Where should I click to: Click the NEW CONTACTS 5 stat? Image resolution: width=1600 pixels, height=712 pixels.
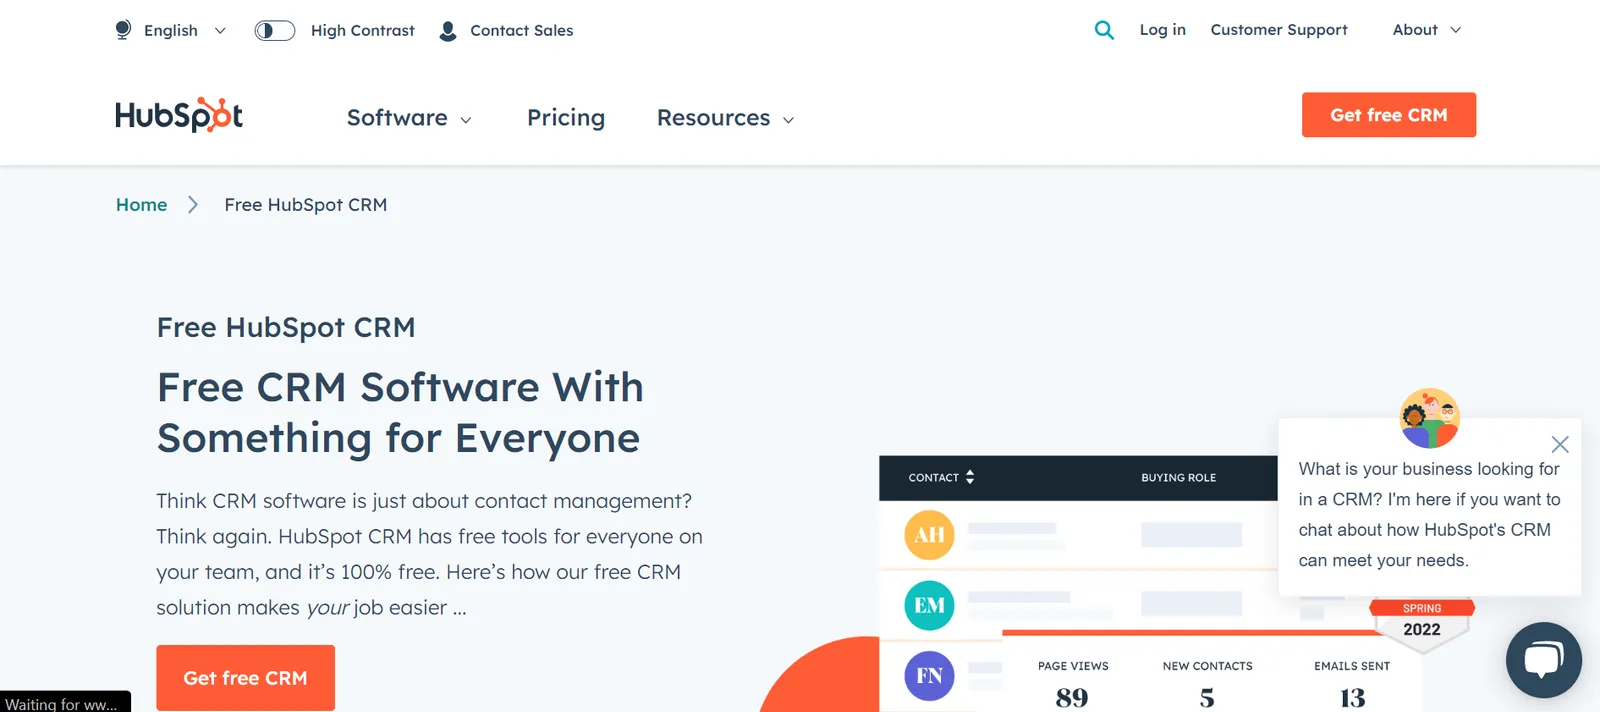(1207, 684)
